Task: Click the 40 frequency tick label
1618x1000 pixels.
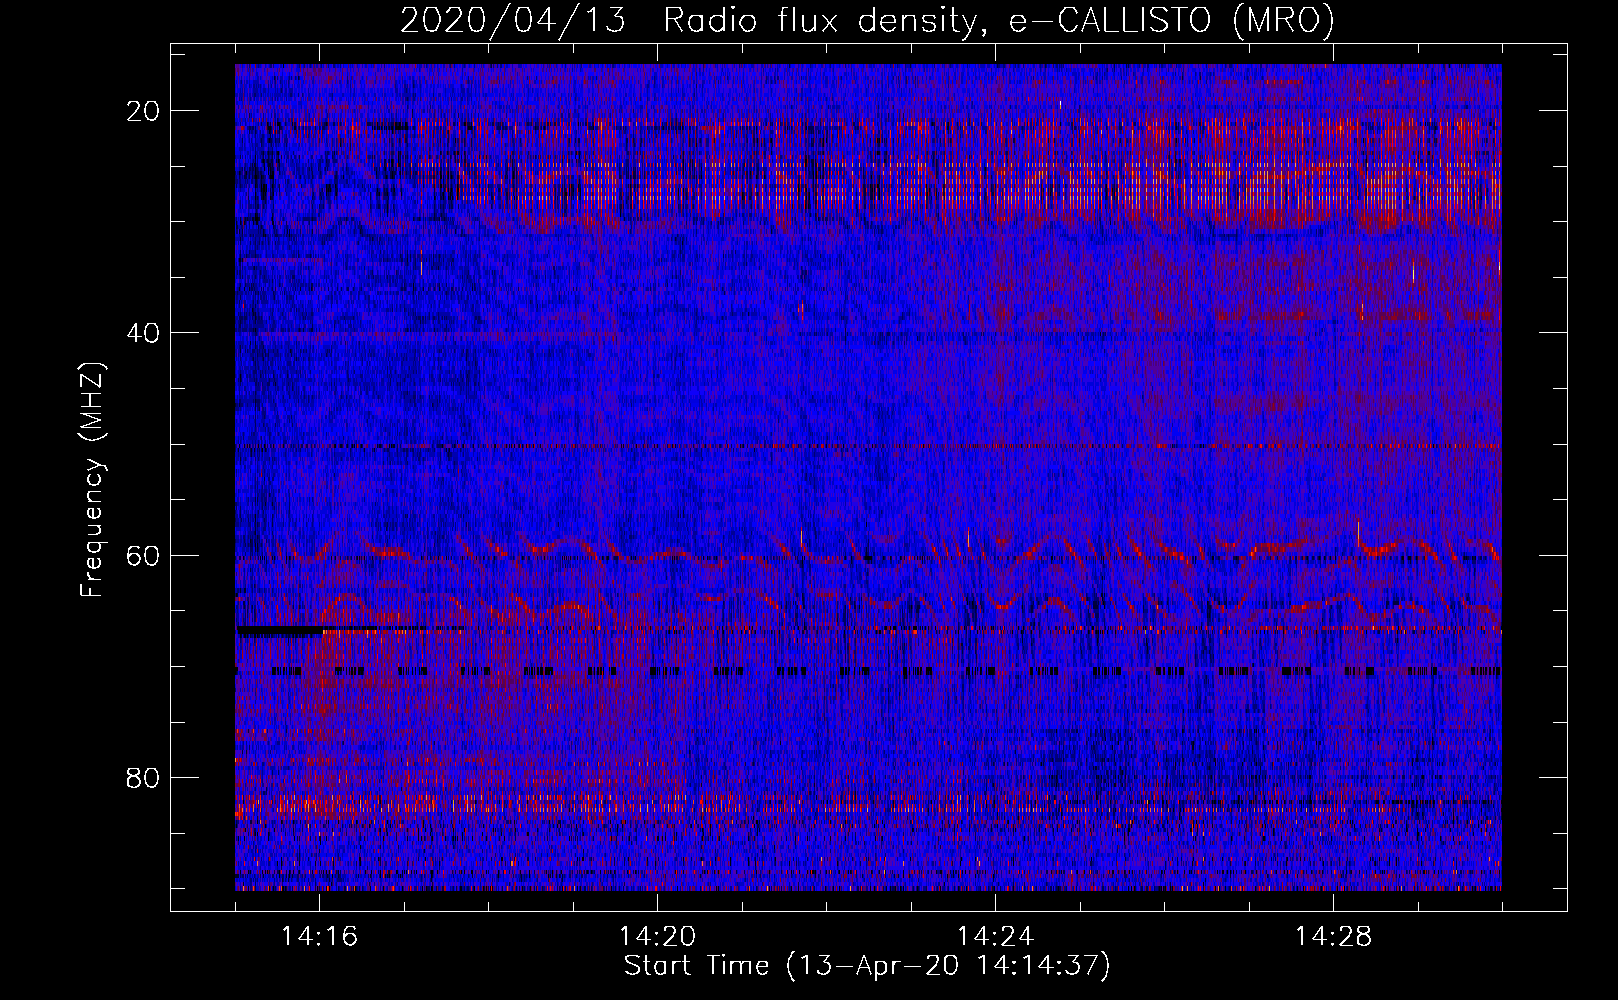Action: pos(143,333)
